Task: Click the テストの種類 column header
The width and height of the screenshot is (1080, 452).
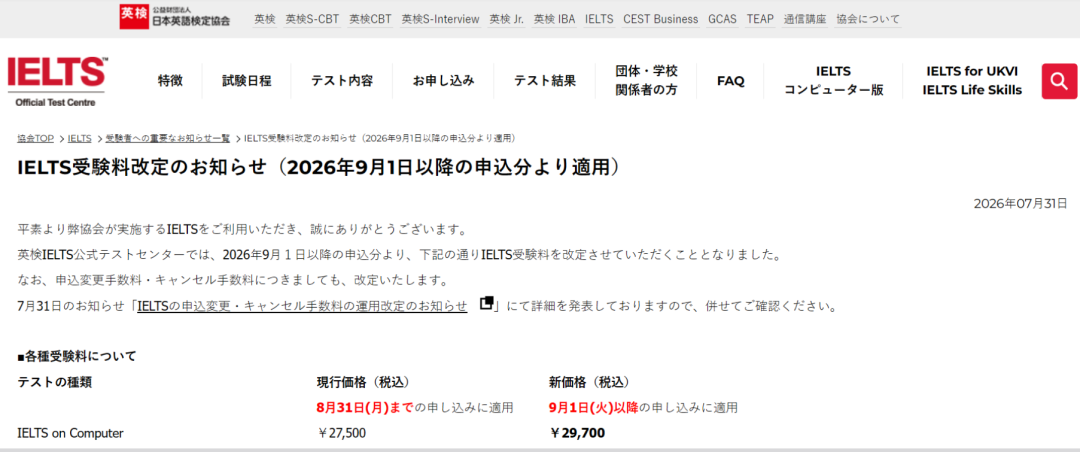Action: 54,382
